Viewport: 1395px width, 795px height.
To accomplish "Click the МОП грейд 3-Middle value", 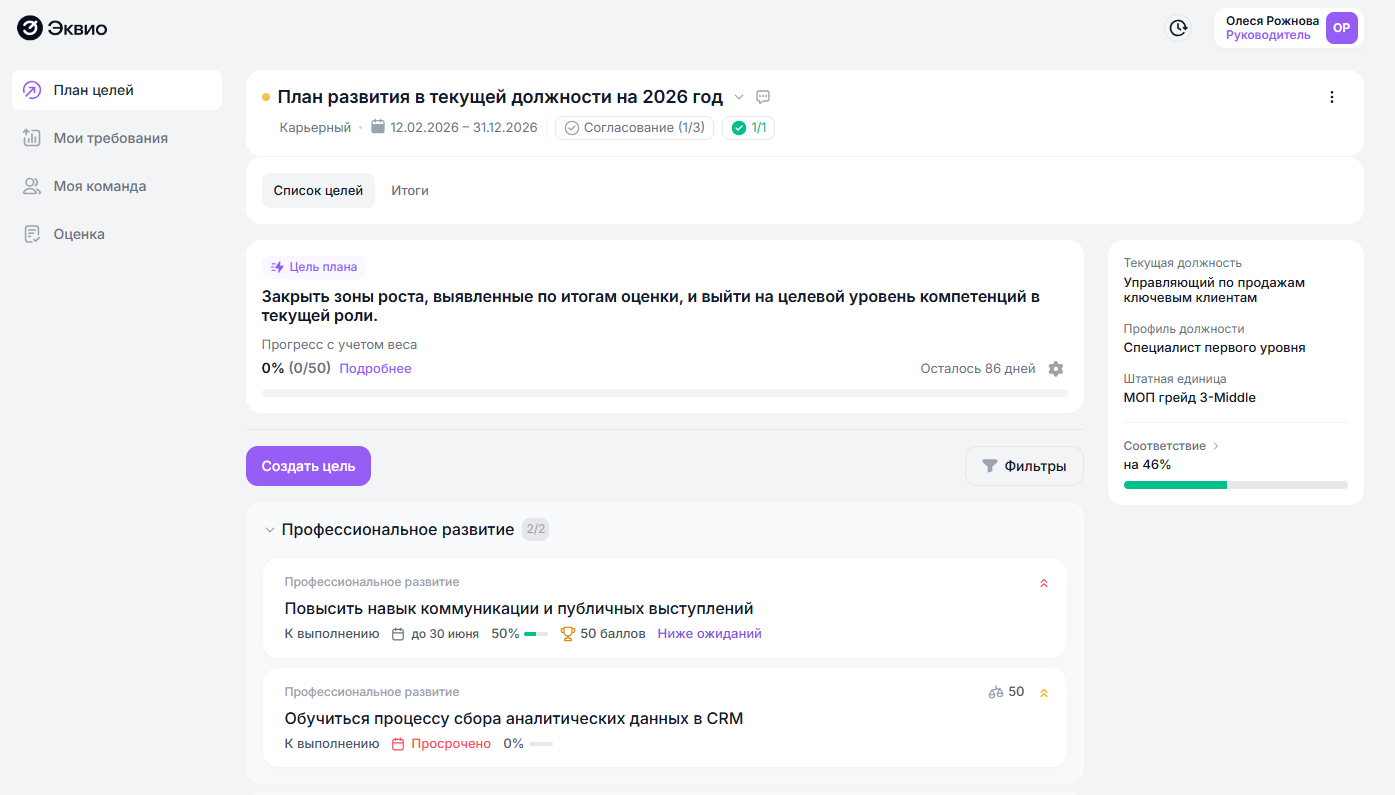I will [x=1190, y=398].
